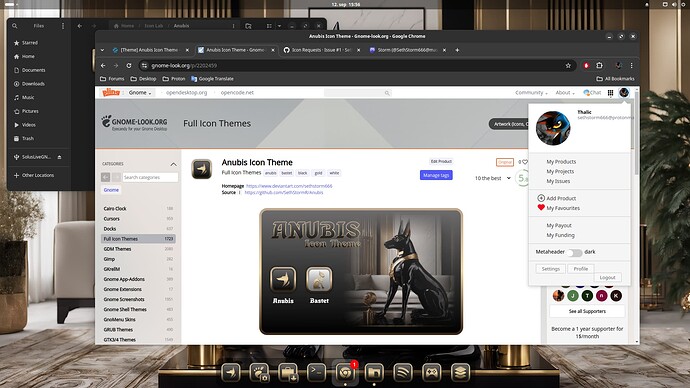Viewport: 690px width, 388px height.
Task: Click the heart icon next to My Favourites
Action: pos(541,208)
